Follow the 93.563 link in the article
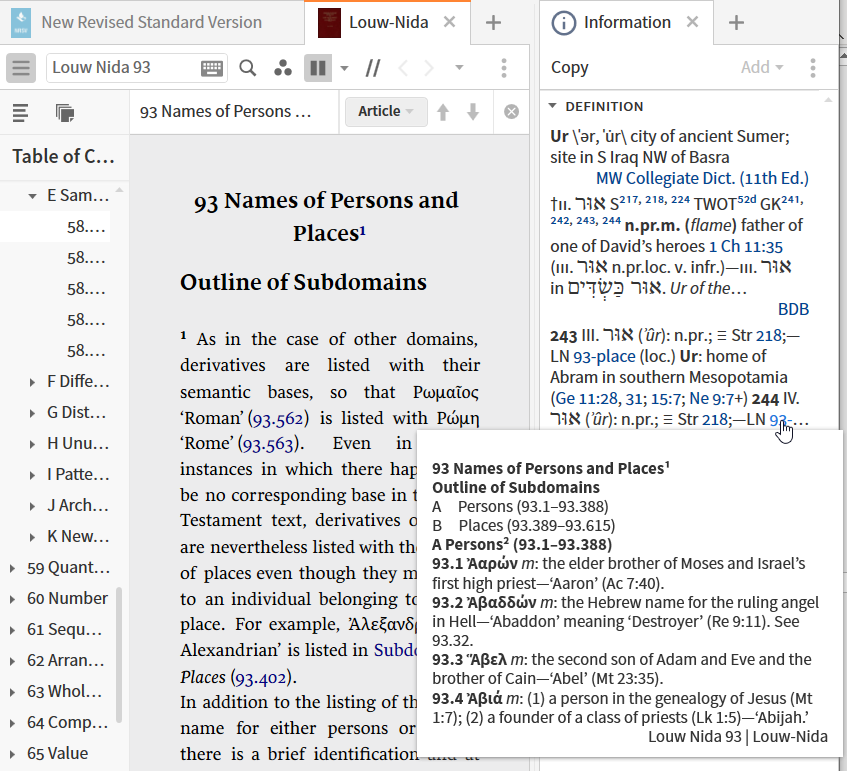The height and width of the screenshot is (771, 847). (267, 444)
